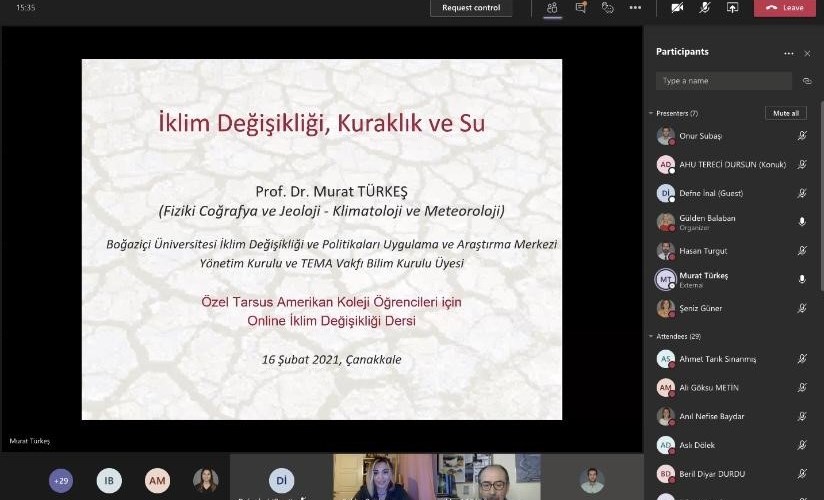This screenshot has height=500, width=824.
Task: Copy the meeting join link icon
Action: click(x=807, y=81)
